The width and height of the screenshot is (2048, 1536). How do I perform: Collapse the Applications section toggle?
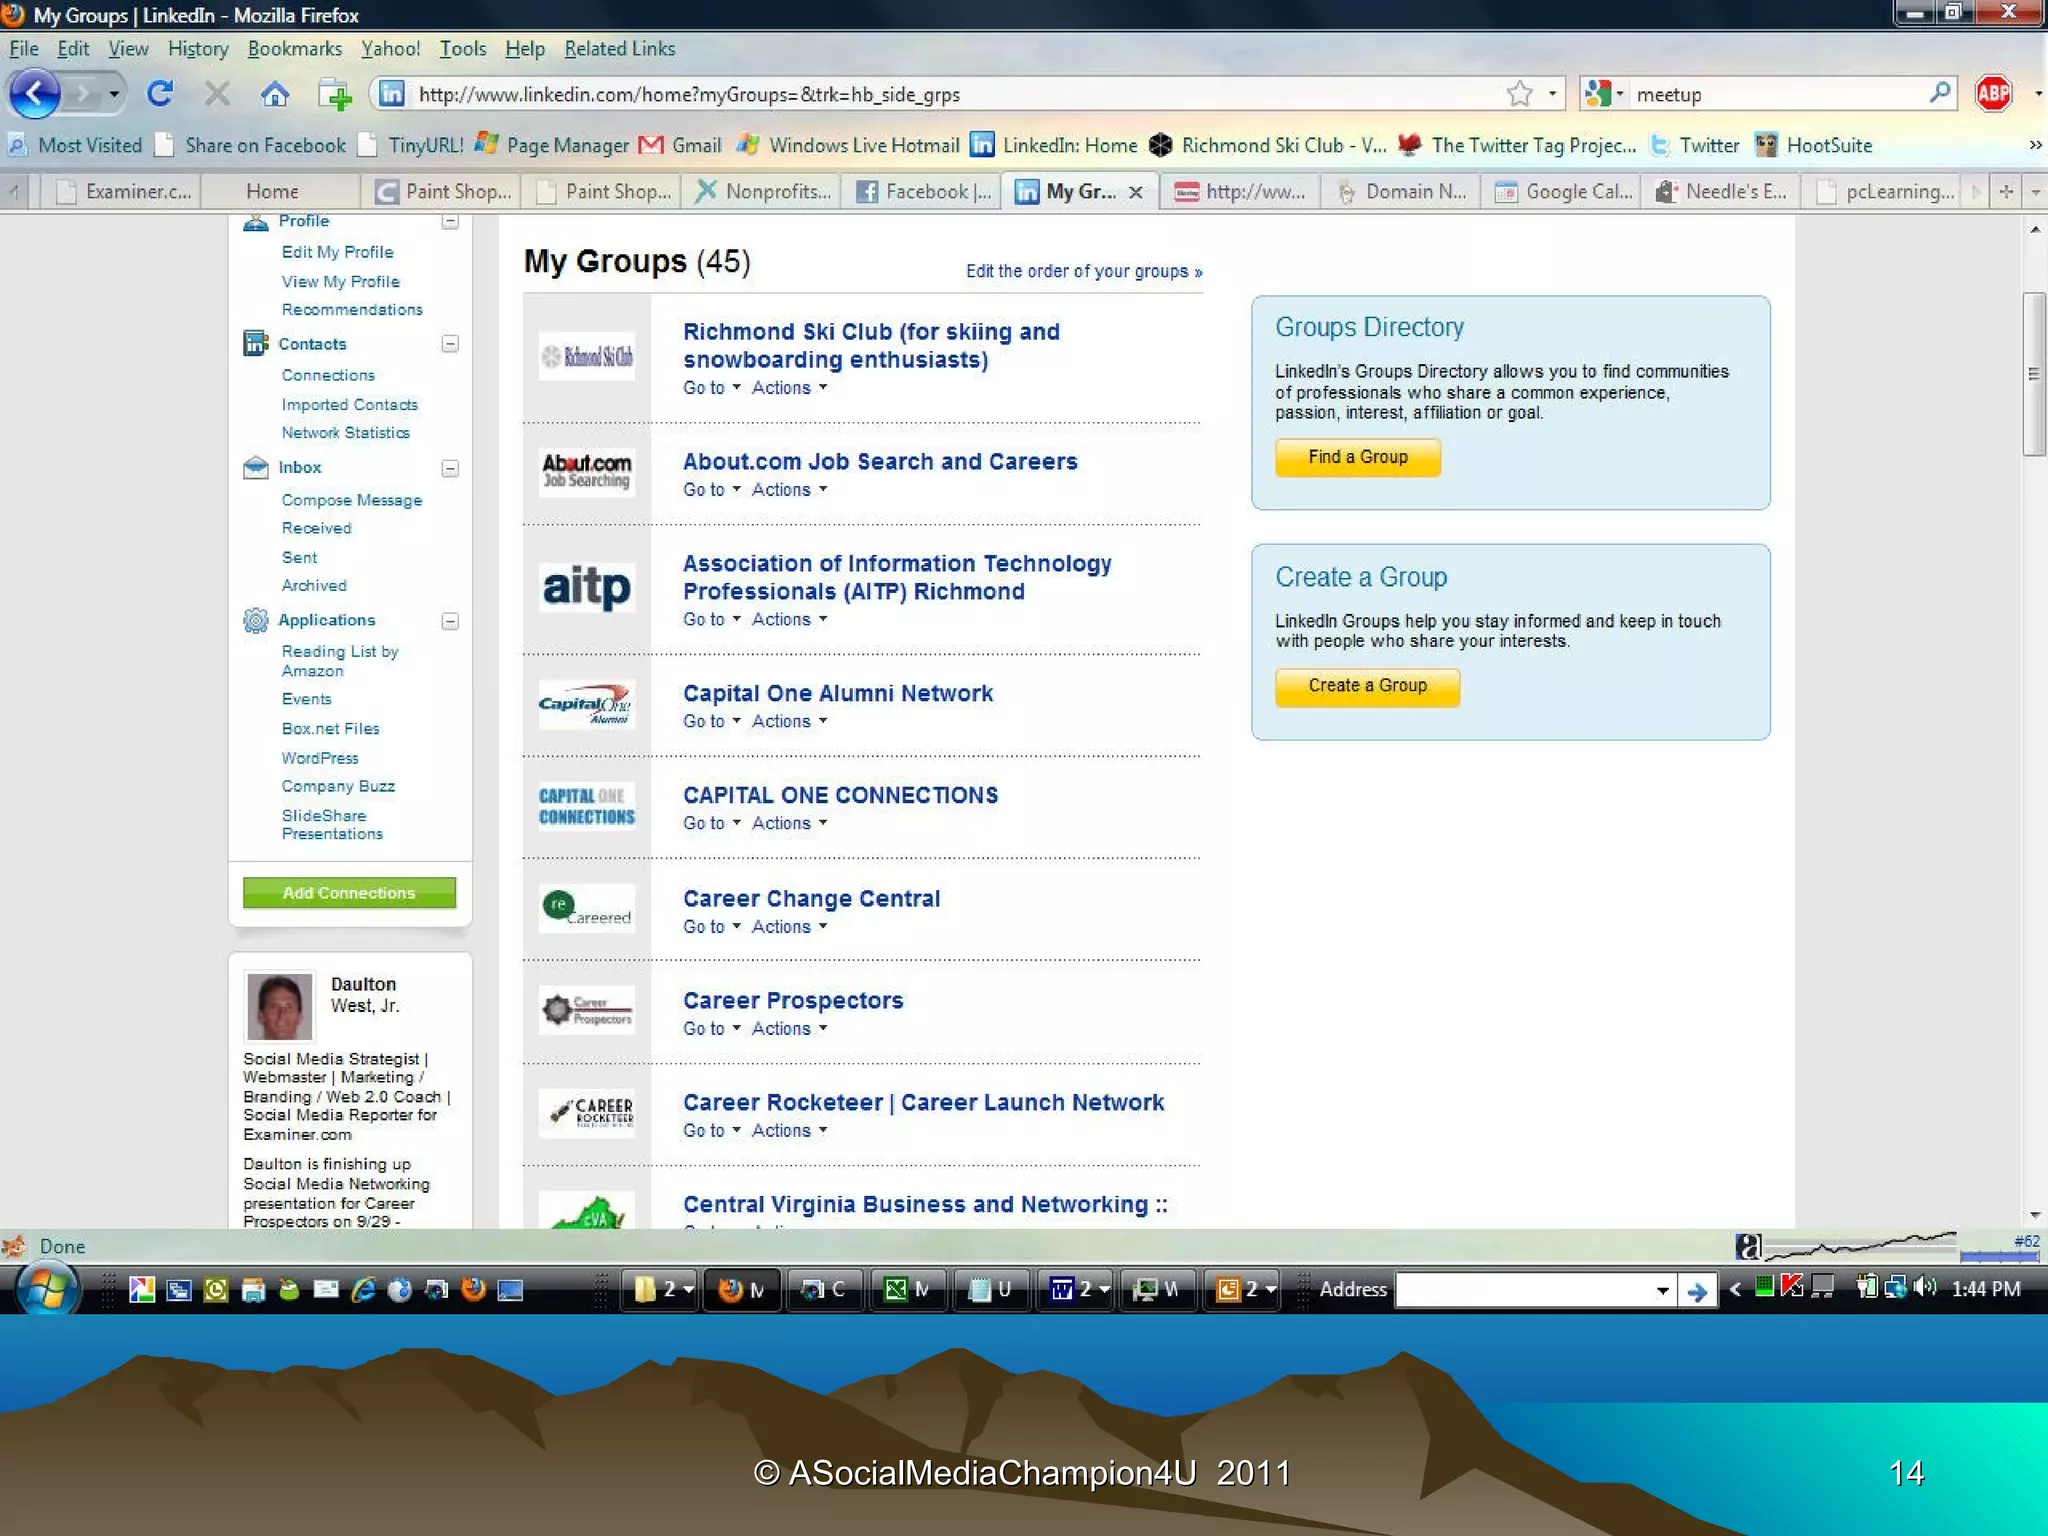450,621
